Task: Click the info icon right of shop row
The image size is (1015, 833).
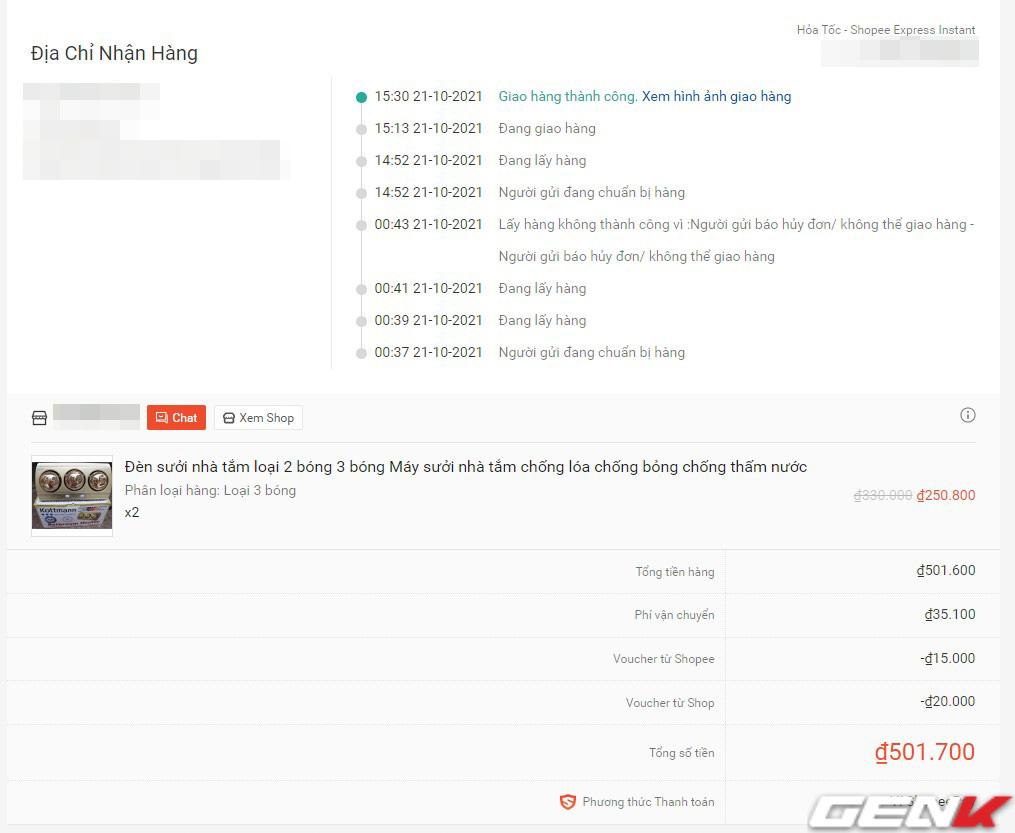Action: pos(967,415)
